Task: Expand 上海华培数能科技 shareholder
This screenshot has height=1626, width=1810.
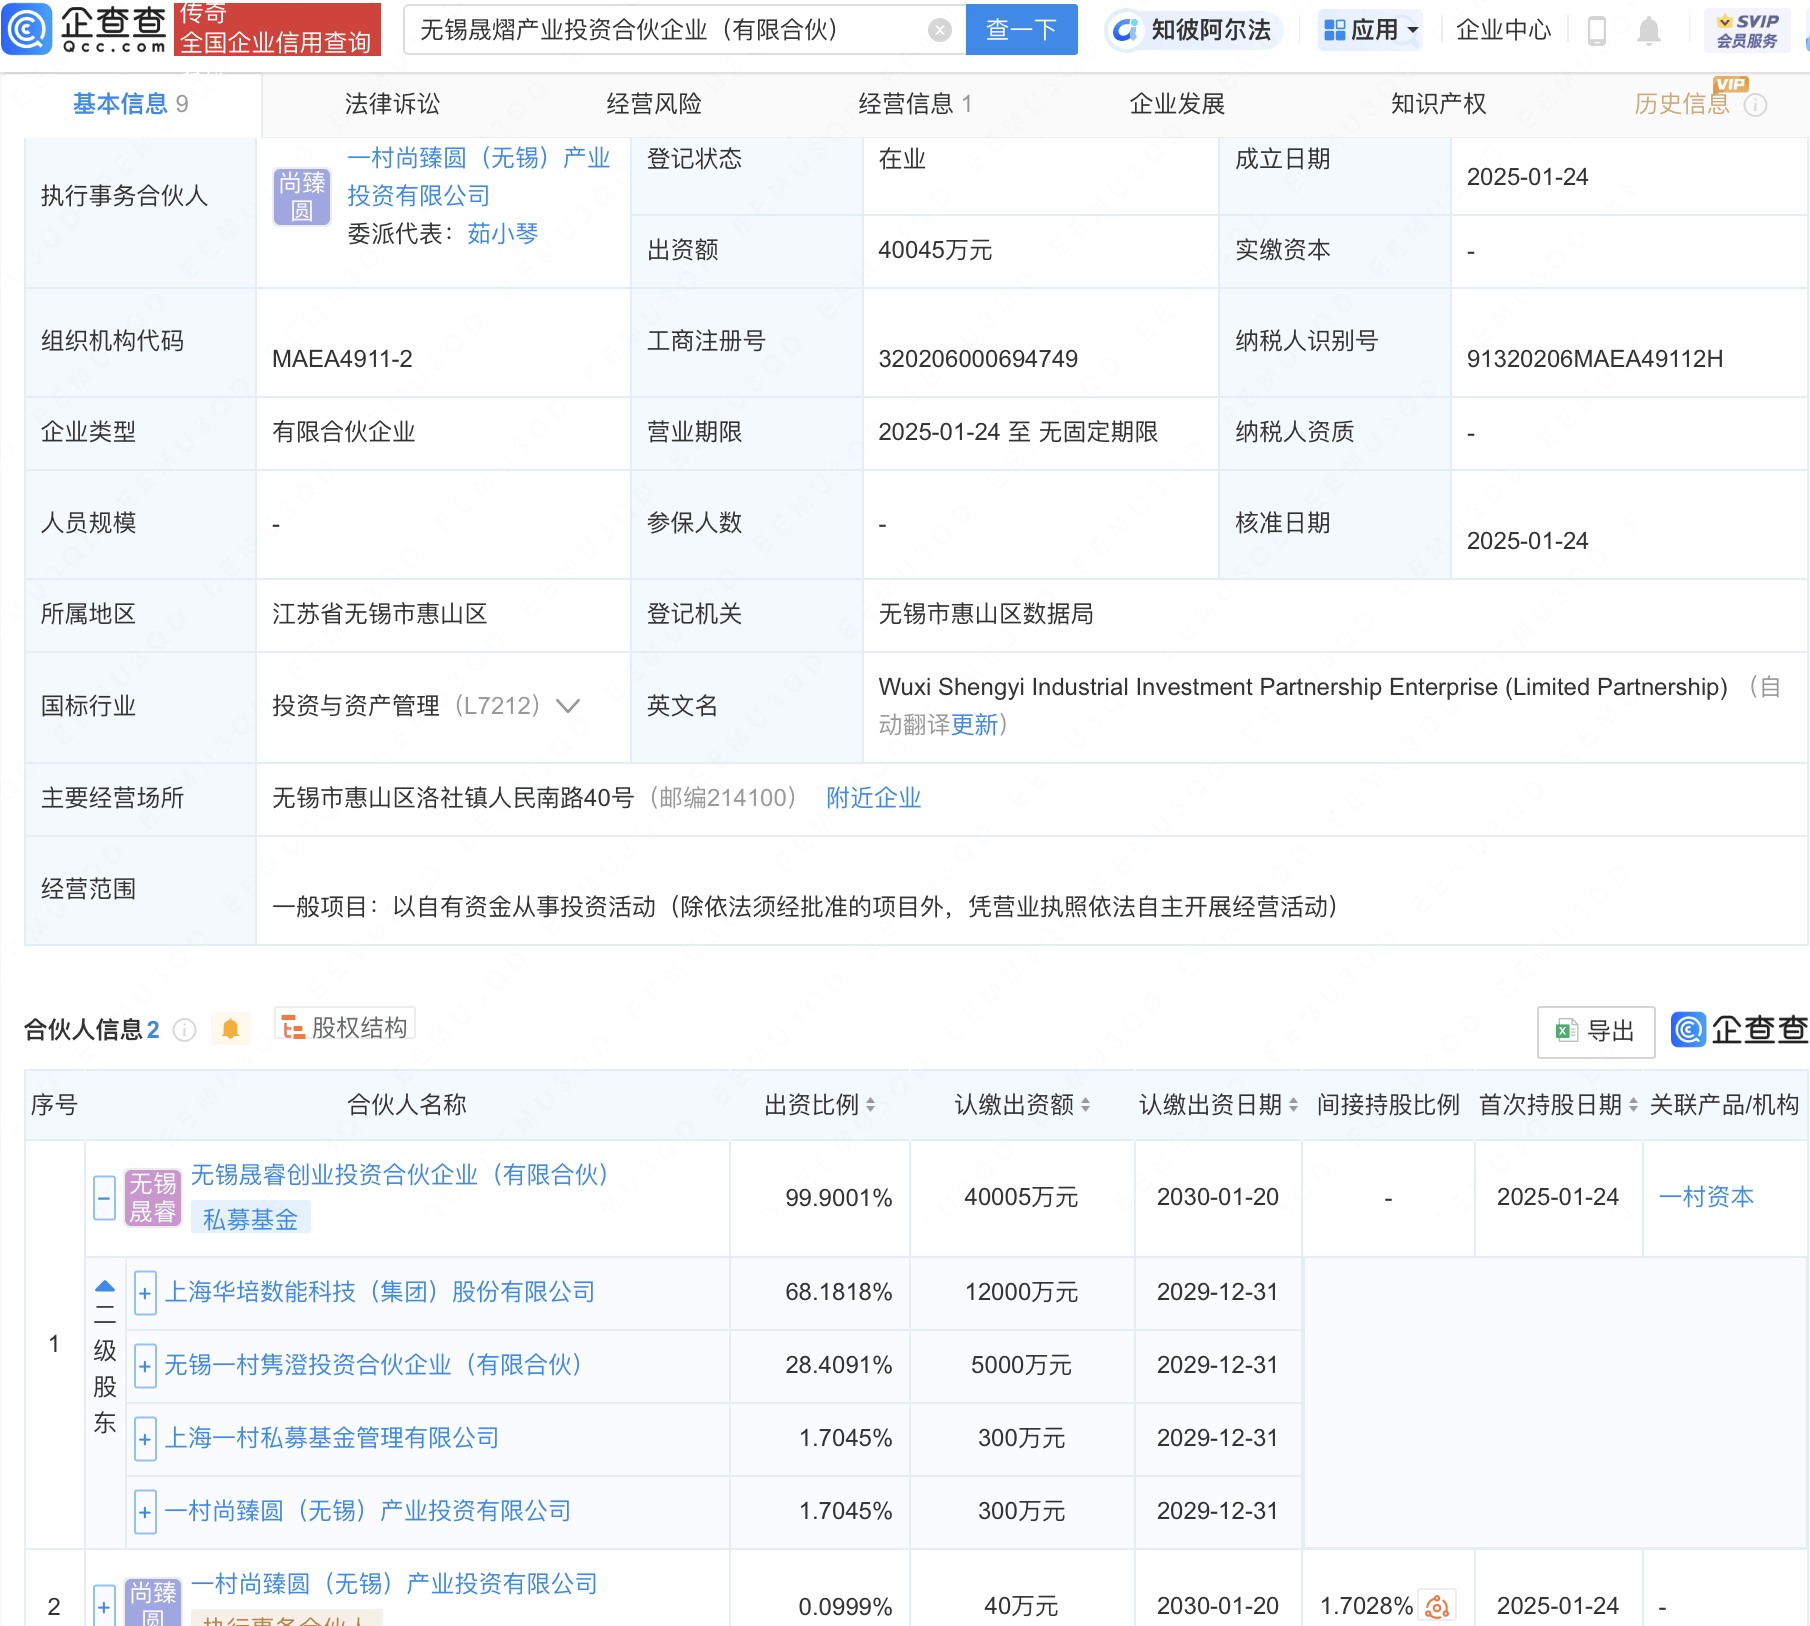Action: point(145,1293)
